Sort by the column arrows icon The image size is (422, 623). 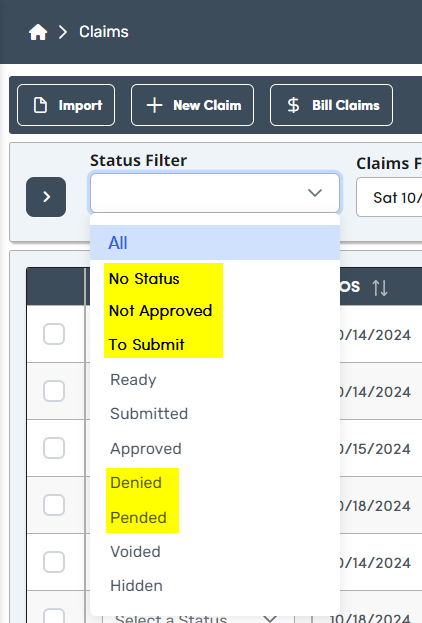pos(379,287)
